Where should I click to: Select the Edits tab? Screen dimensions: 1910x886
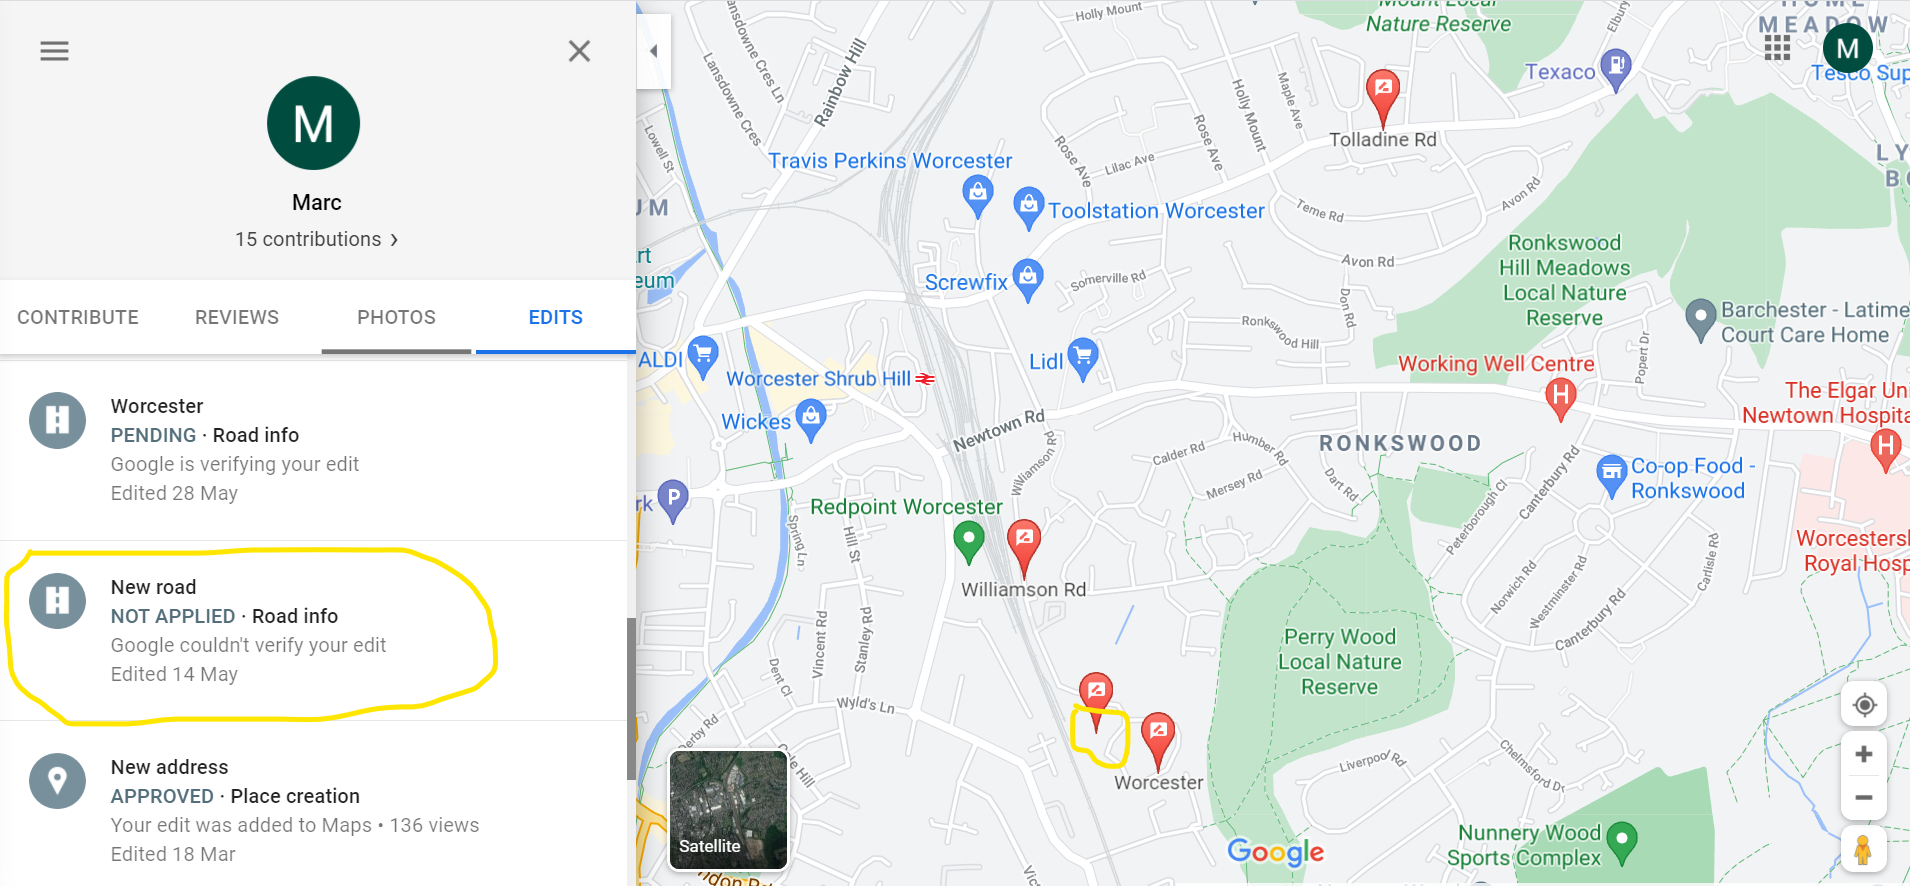tap(555, 317)
